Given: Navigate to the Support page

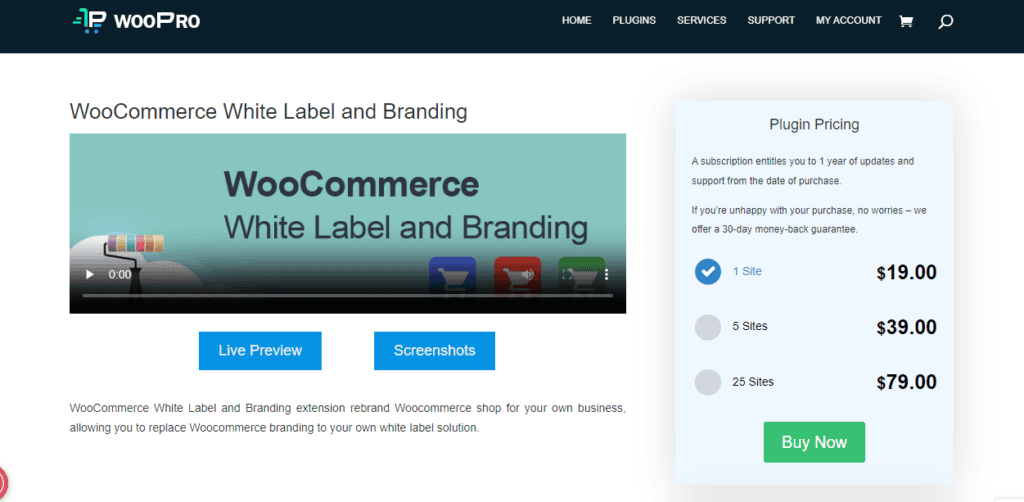Looking at the screenshot, I should click(x=771, y=20).
